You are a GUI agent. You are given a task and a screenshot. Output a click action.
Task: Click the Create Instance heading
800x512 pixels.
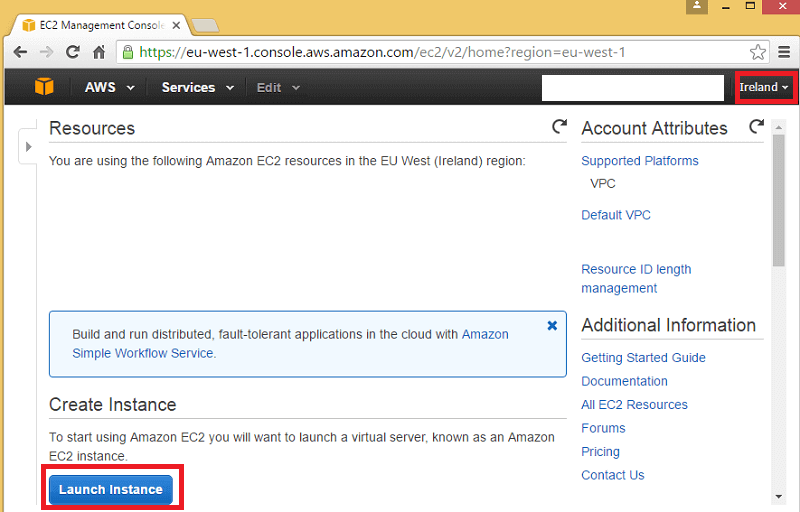point(113,404)
